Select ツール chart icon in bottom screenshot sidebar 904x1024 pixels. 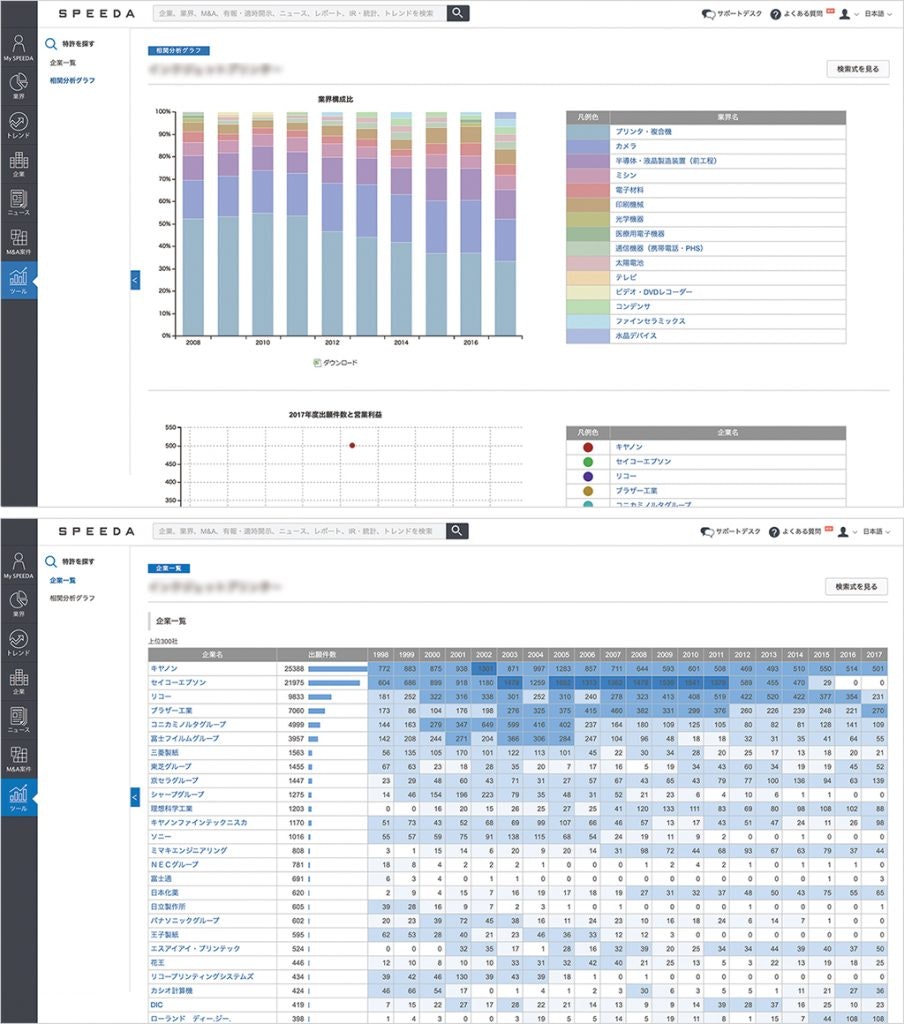pos(18,797)
